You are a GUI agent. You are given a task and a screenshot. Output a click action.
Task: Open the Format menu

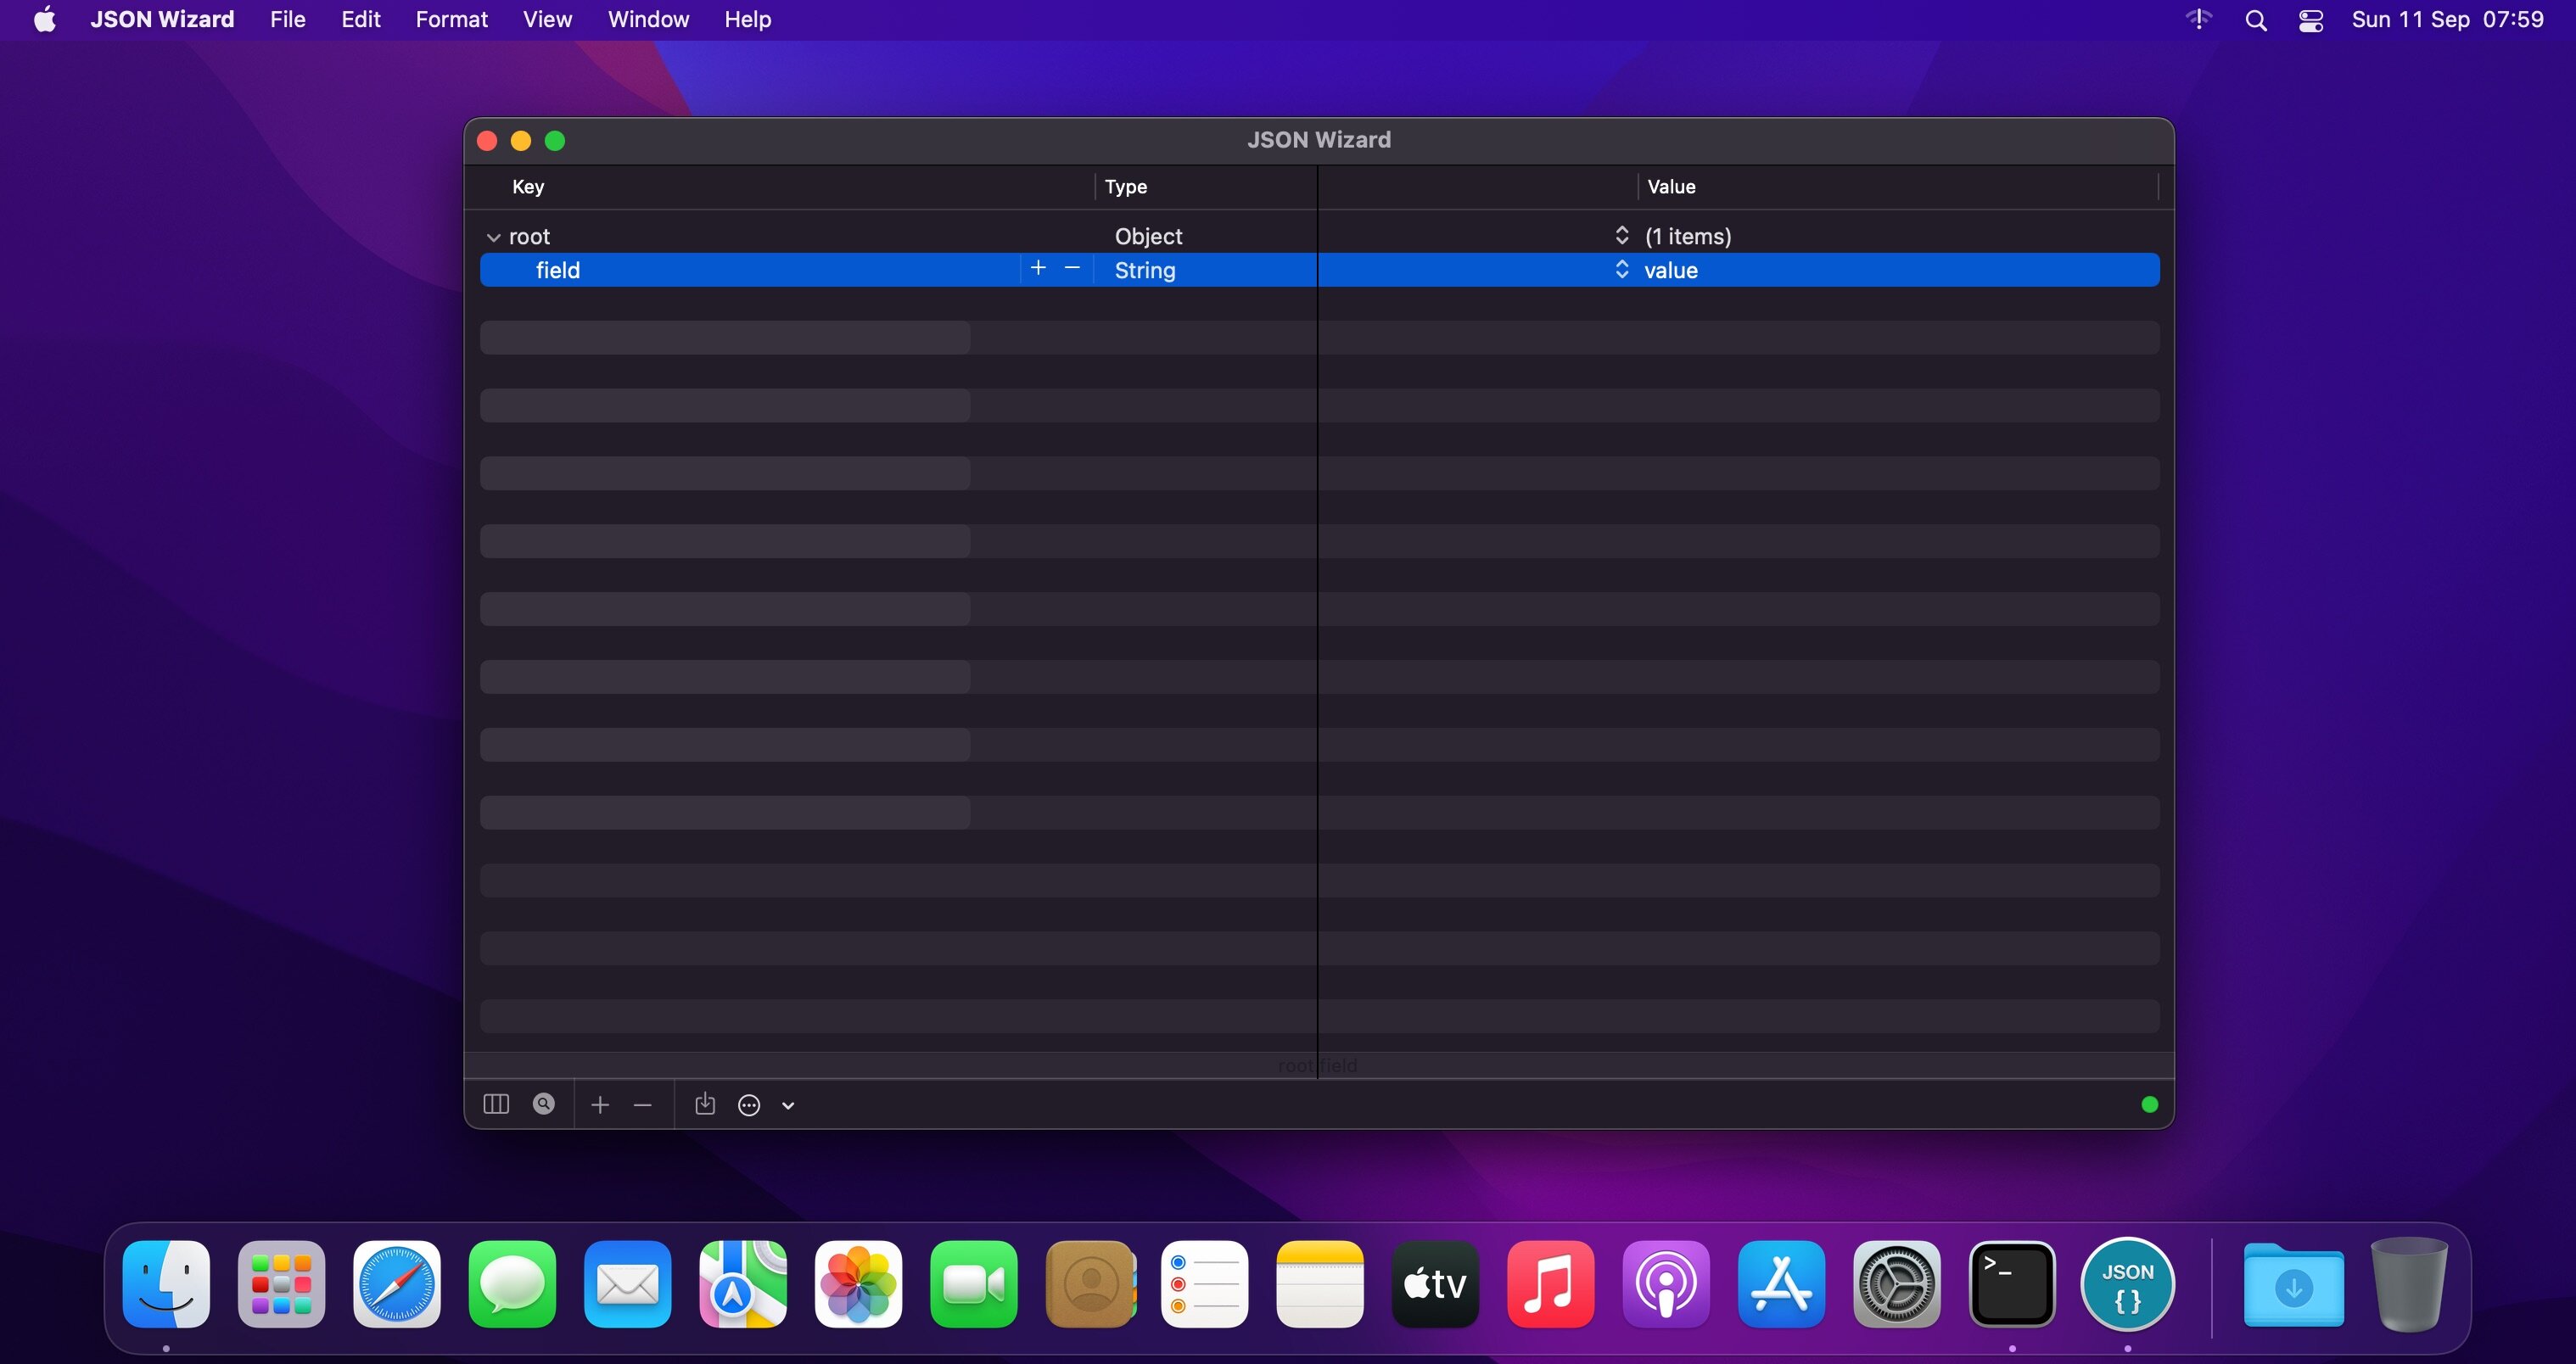(451, 20)
